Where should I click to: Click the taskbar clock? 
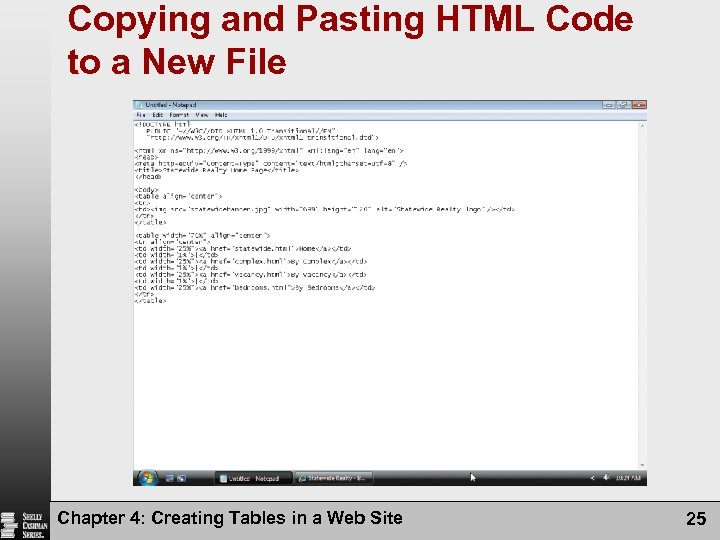[x=628, y=478]
